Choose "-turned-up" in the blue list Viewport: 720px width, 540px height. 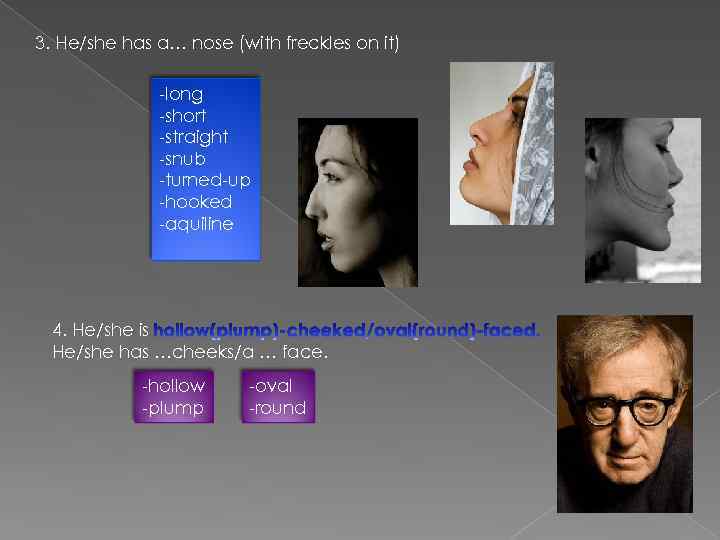(205, 180)
